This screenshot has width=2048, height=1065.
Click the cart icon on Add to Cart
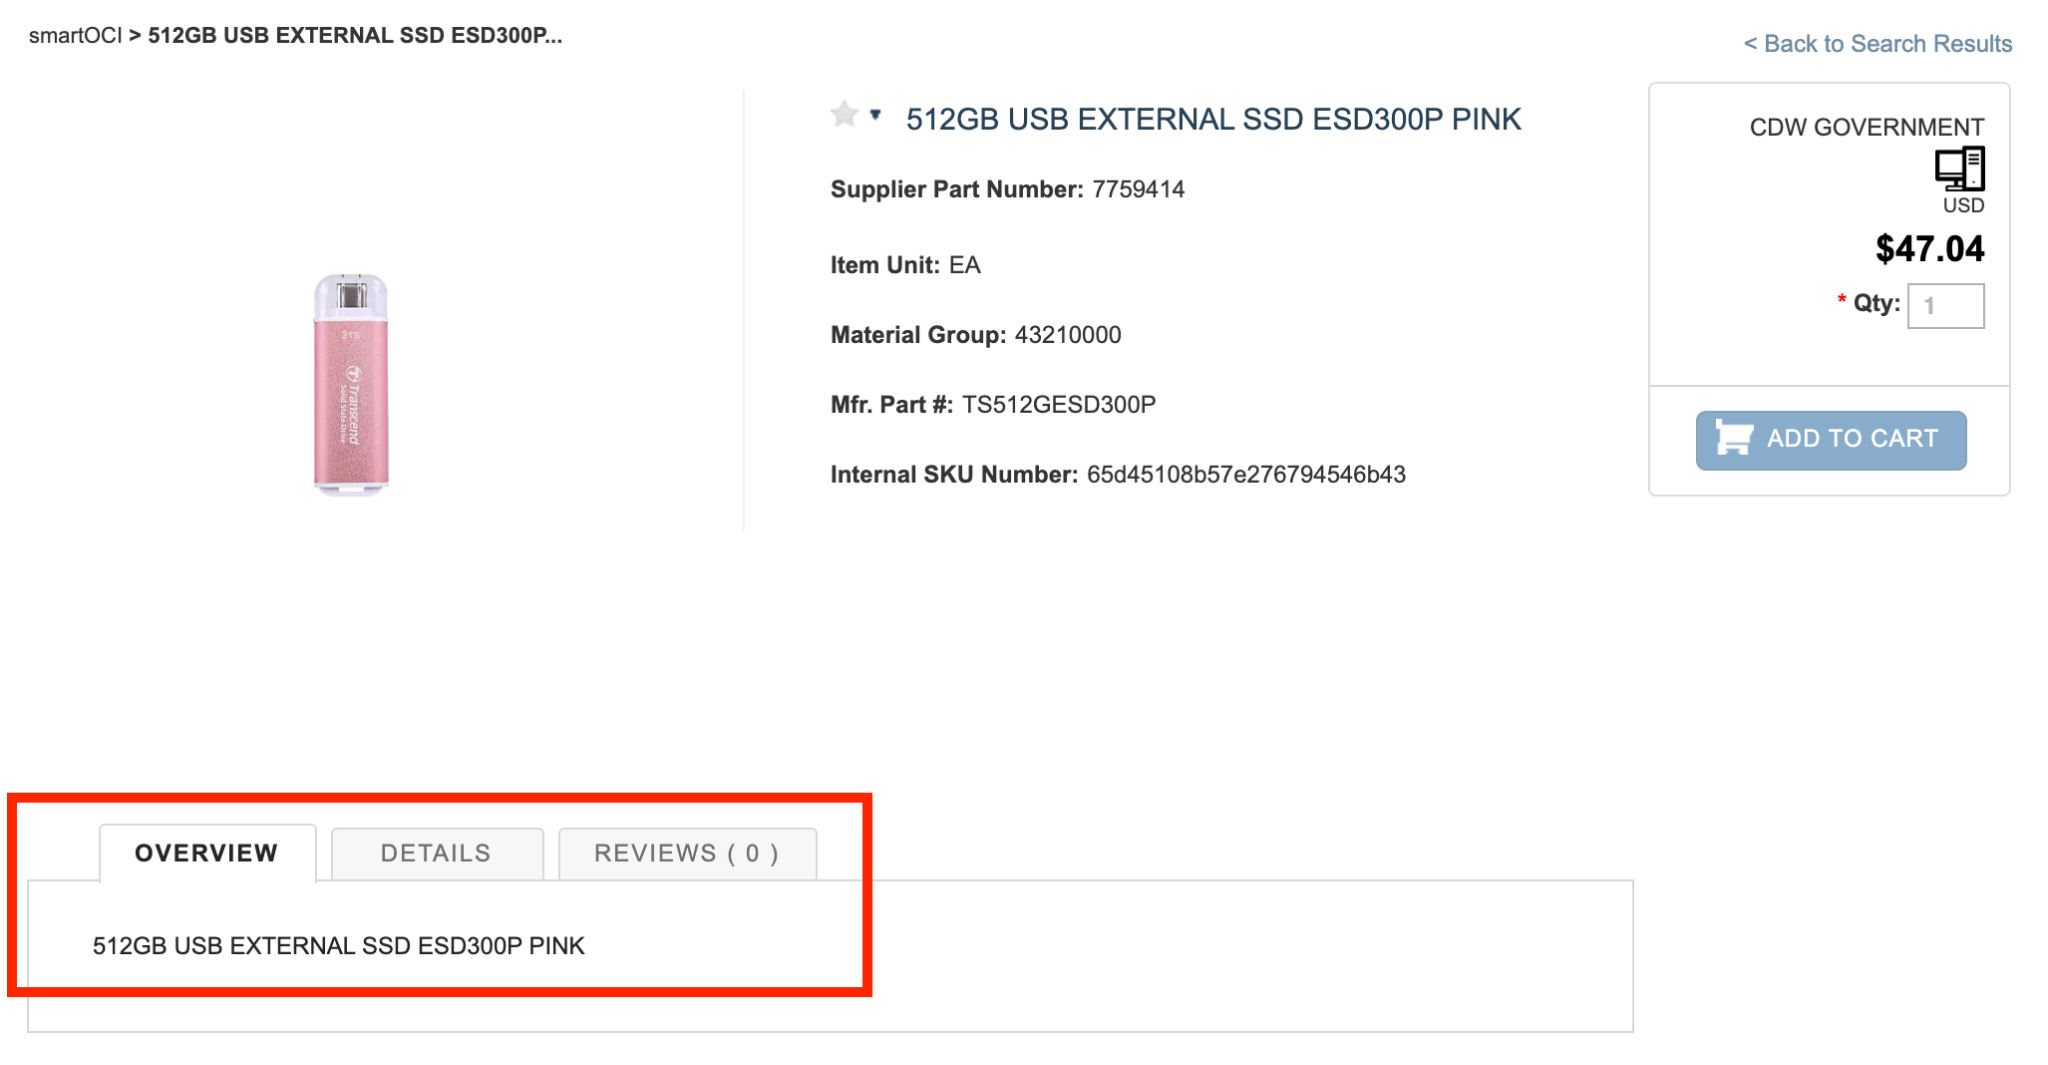pos(1734,438)
